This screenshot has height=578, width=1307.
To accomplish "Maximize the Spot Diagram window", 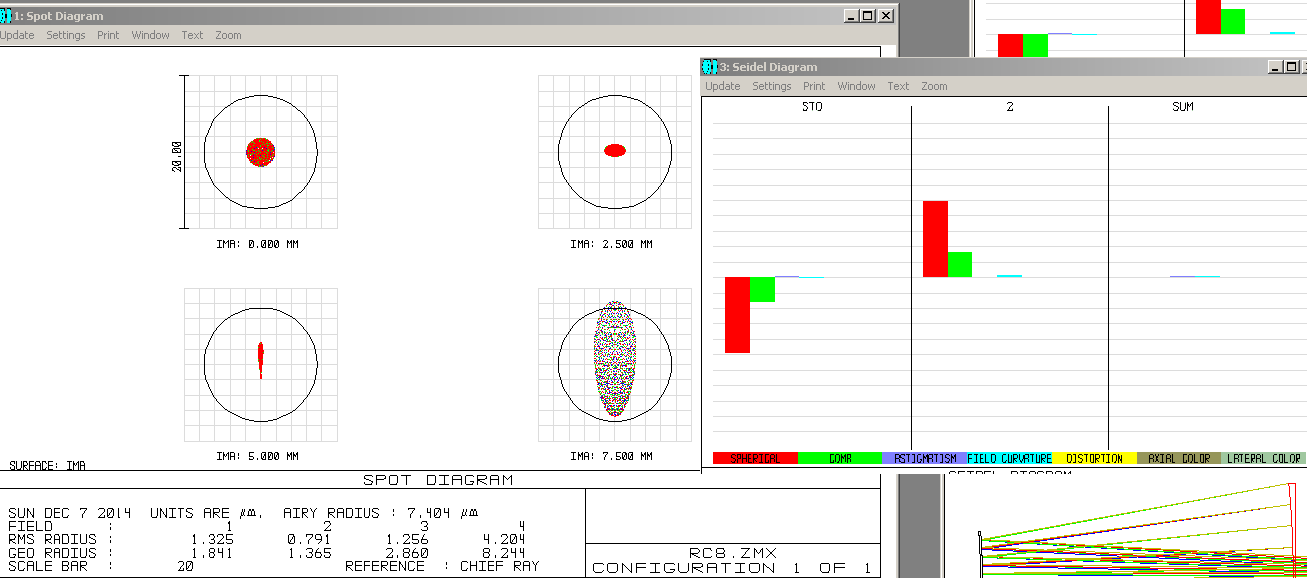I will pyautogui.click(x=867, y=16).
